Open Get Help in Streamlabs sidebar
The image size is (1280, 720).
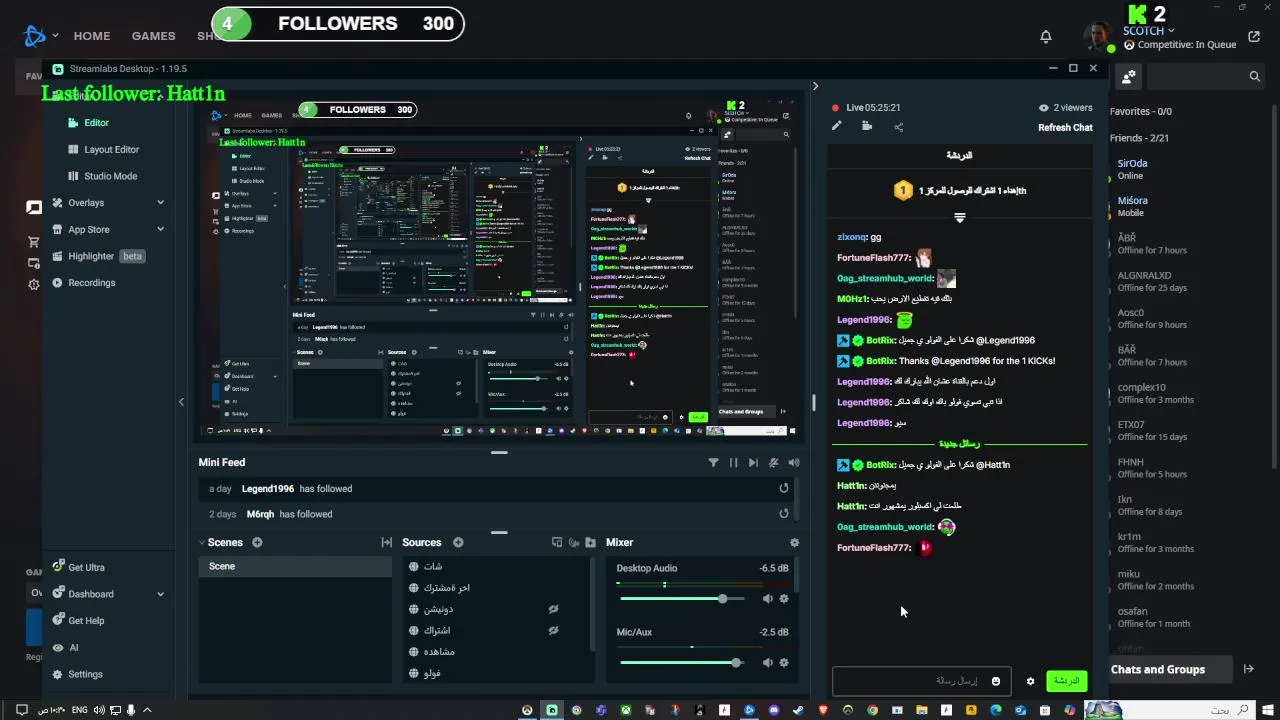86,621
